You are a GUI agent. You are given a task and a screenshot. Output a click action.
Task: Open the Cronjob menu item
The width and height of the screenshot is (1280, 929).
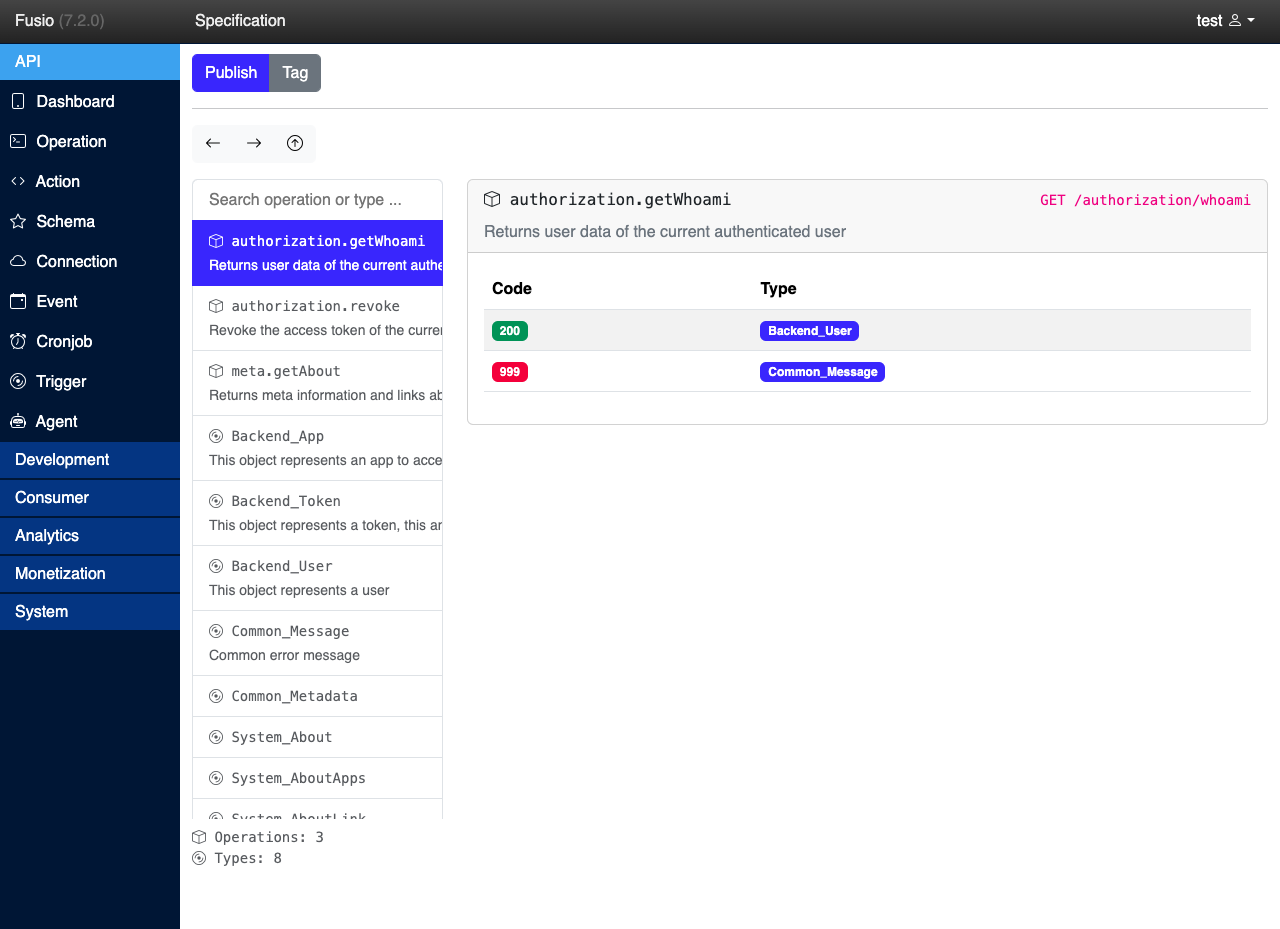pyautogui.click(x=90, y=341)
